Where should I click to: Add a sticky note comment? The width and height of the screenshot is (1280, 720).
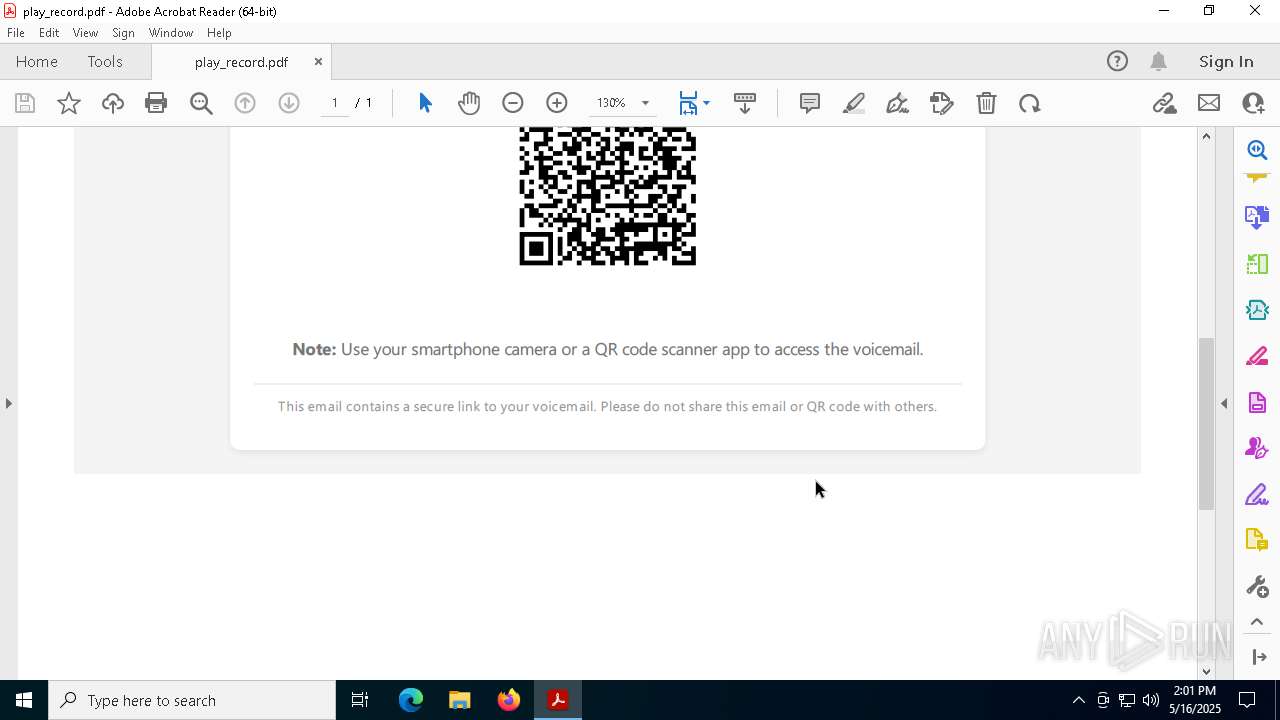810,103
